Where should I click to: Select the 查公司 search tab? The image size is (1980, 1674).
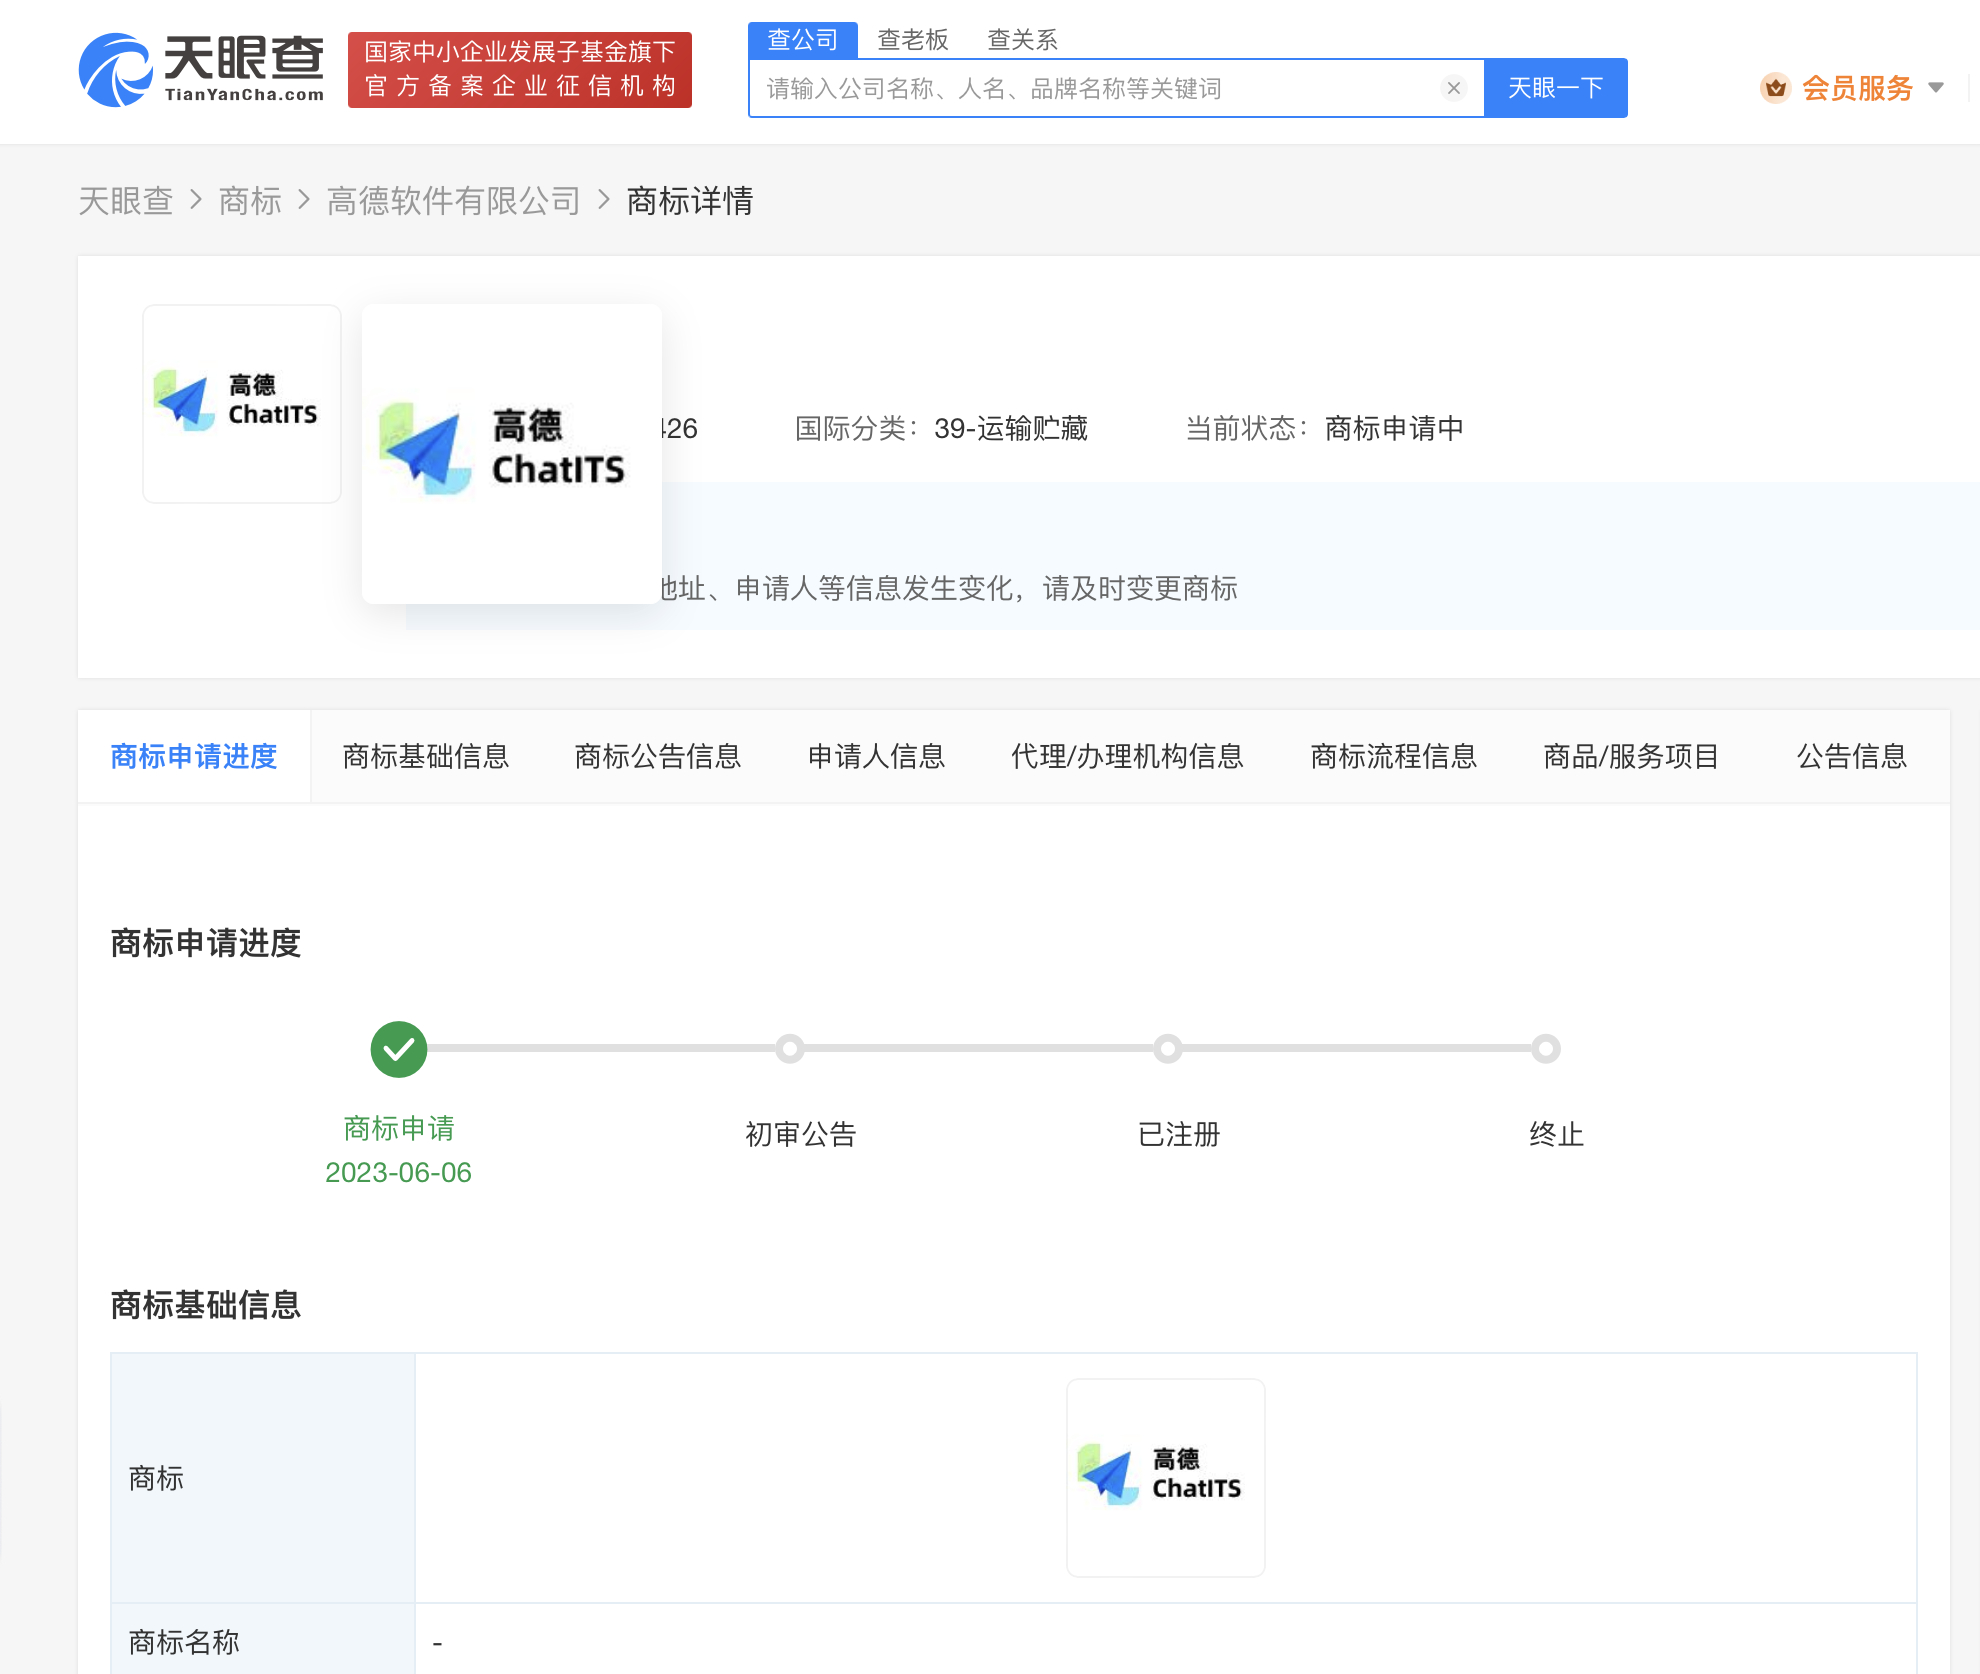pyautogui.click(x=802, y=40)
